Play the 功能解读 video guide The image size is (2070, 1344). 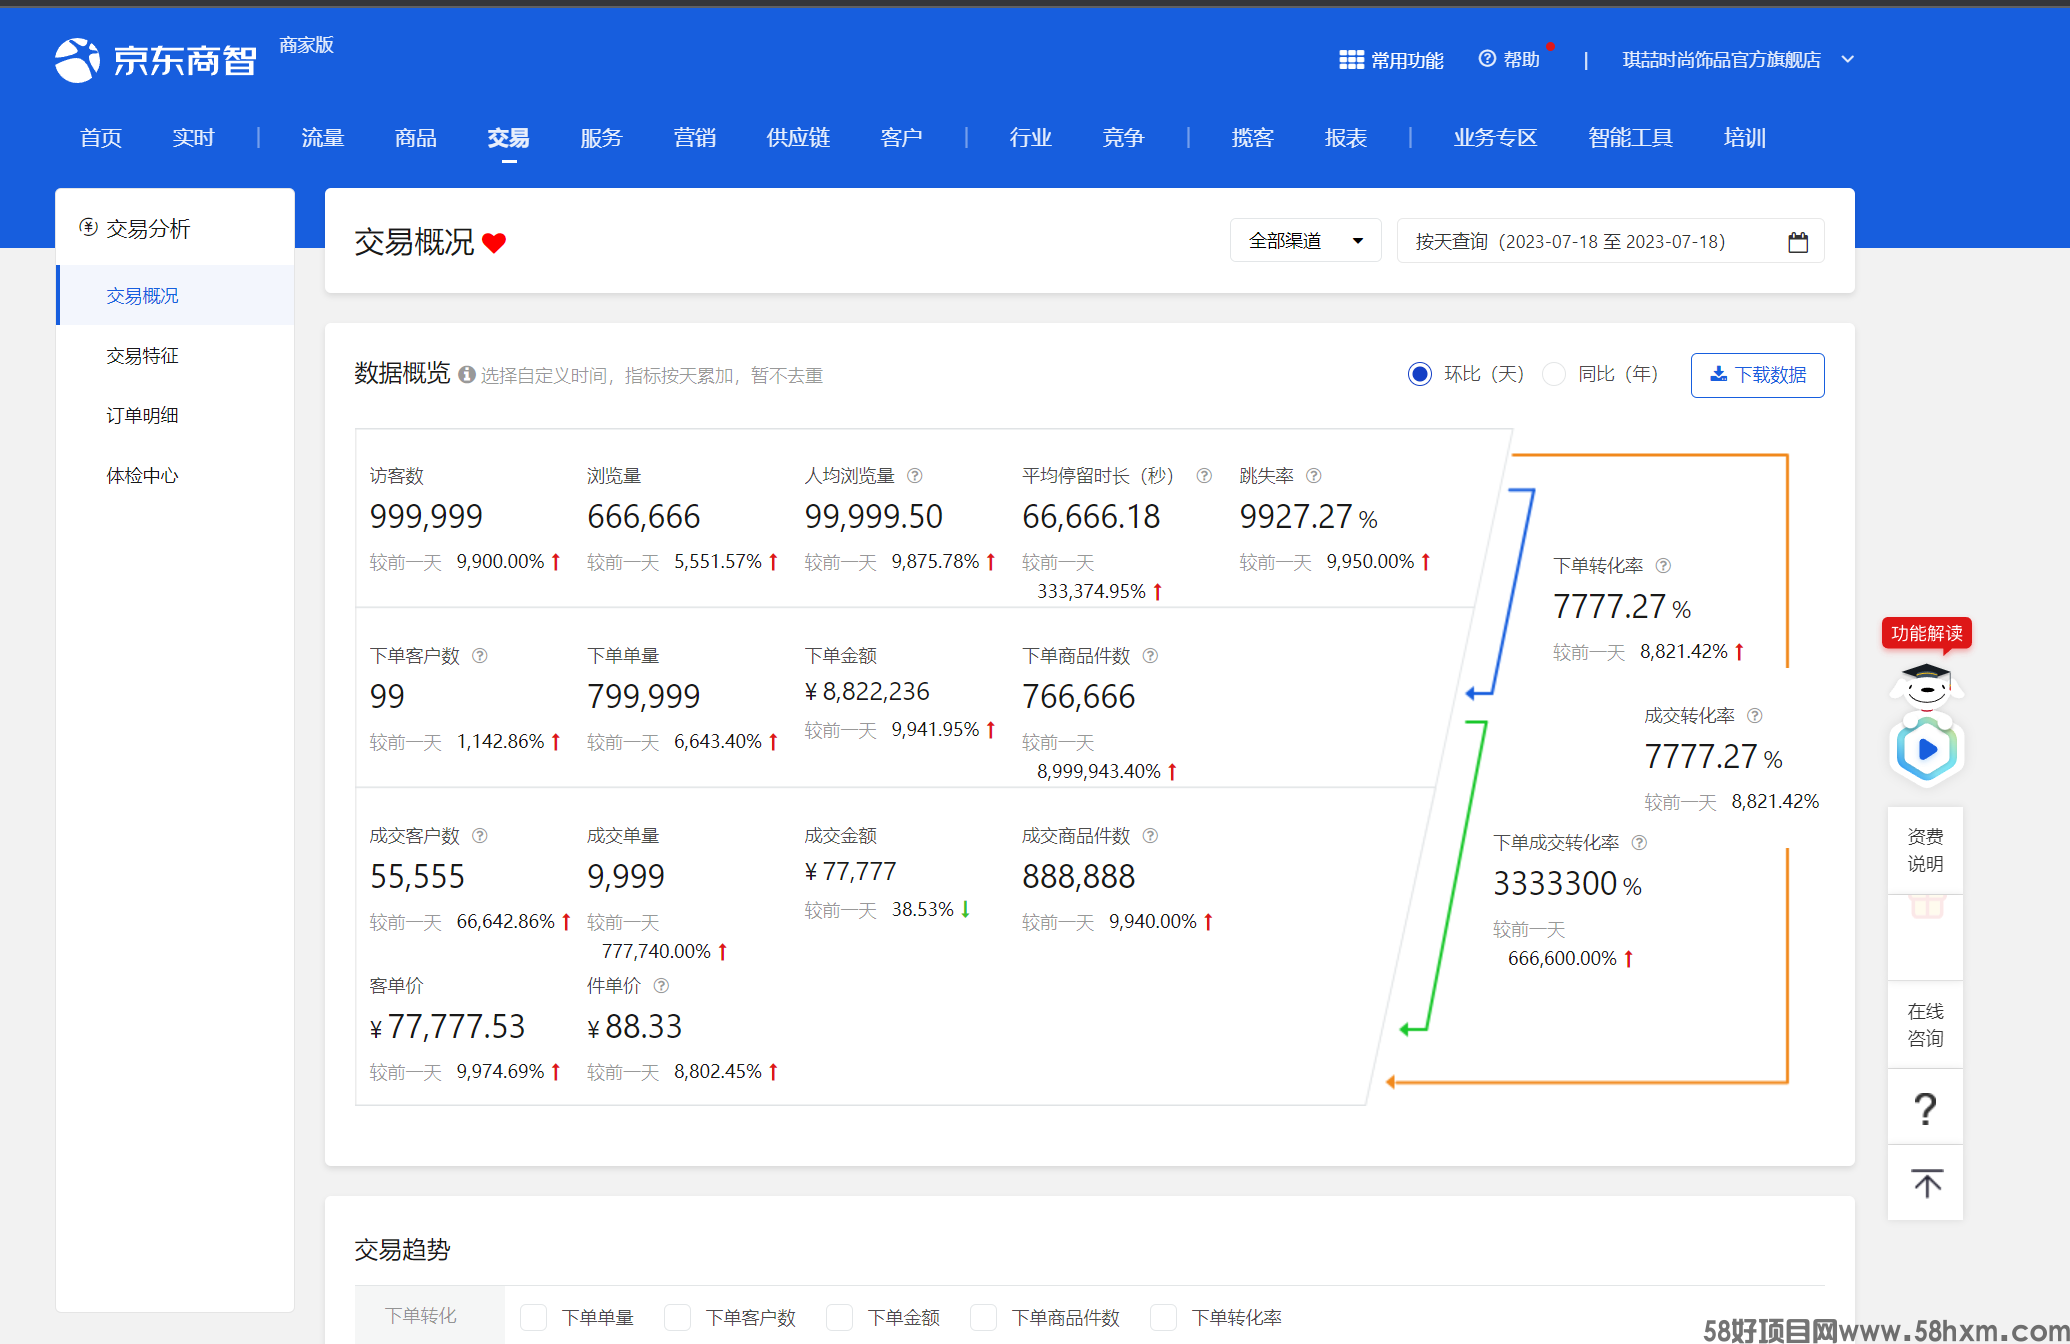[x=1926, y=750]
